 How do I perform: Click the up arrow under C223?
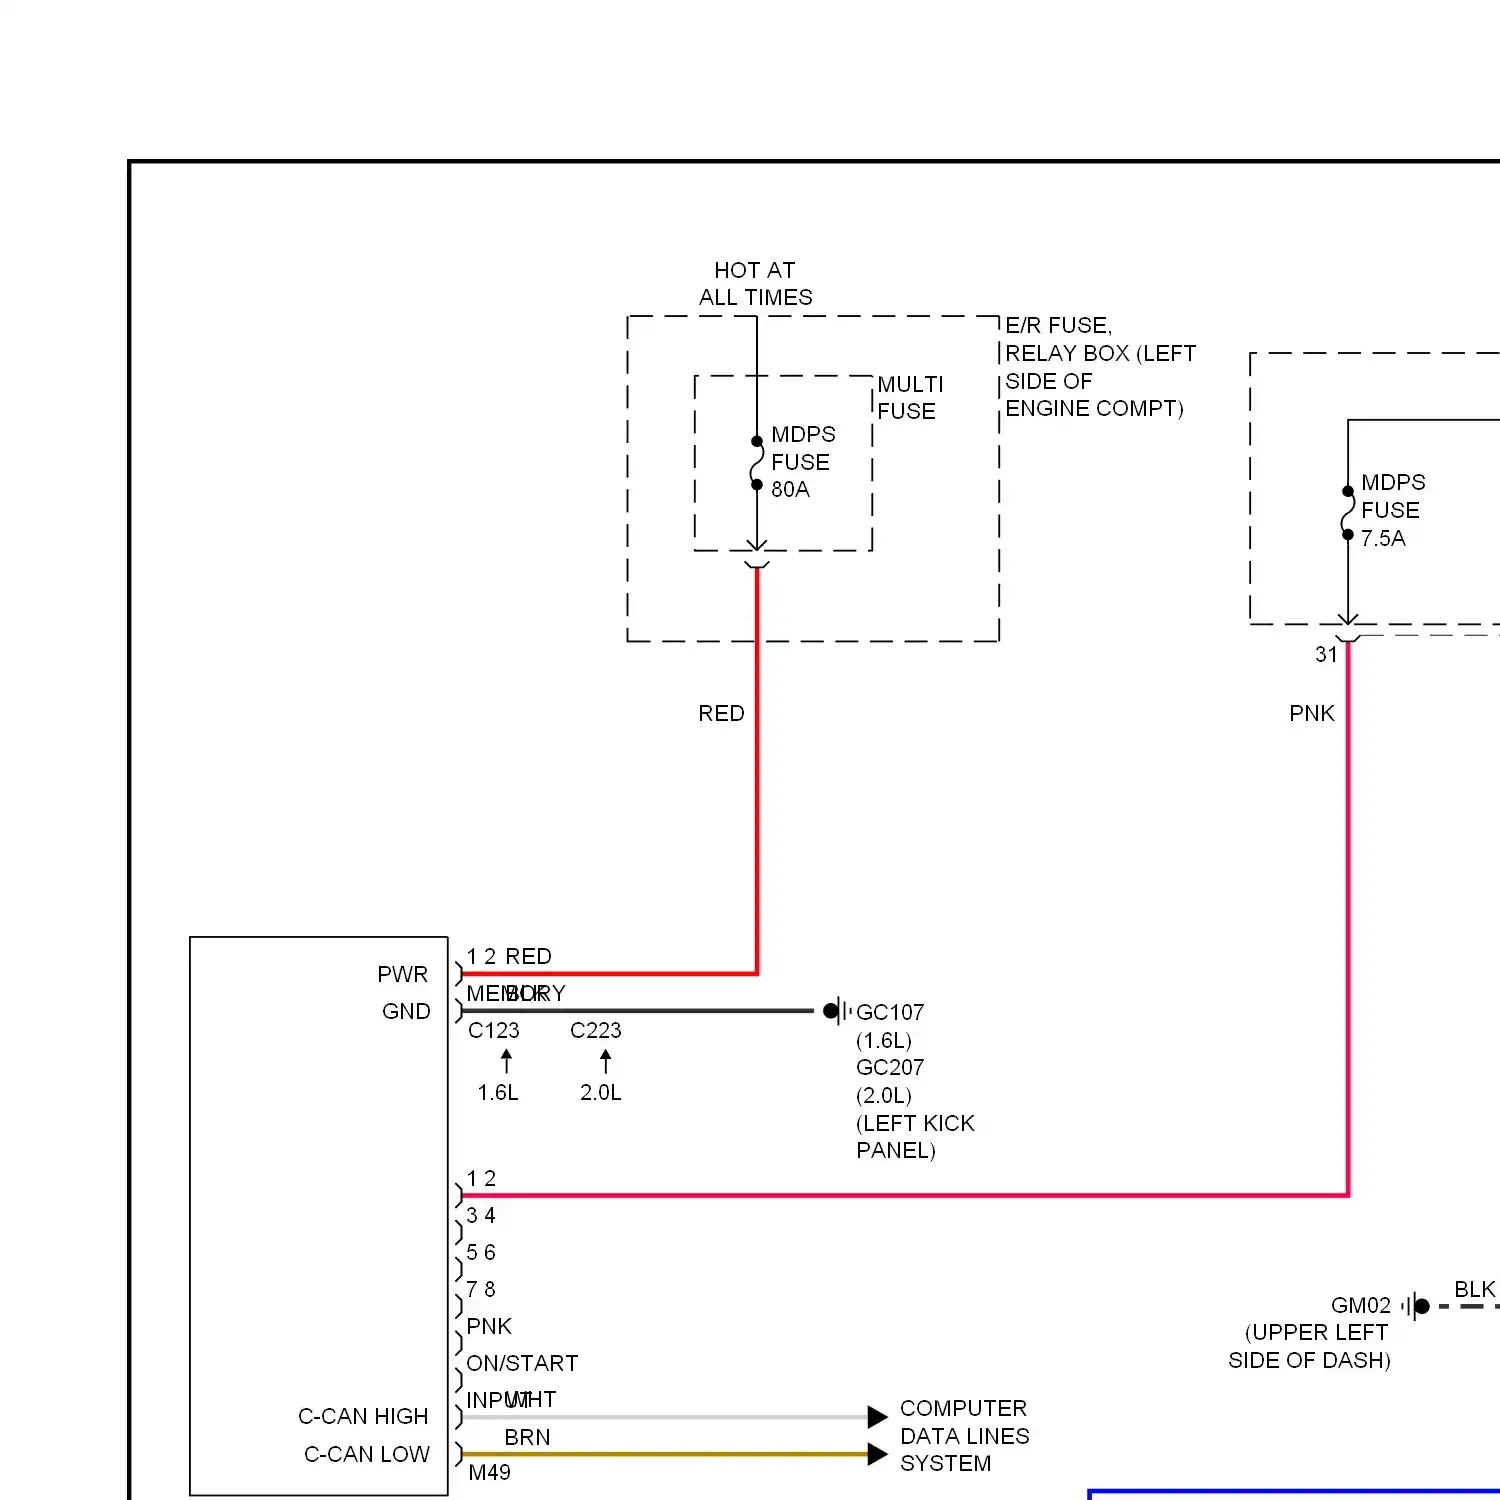coord(605,1061)
